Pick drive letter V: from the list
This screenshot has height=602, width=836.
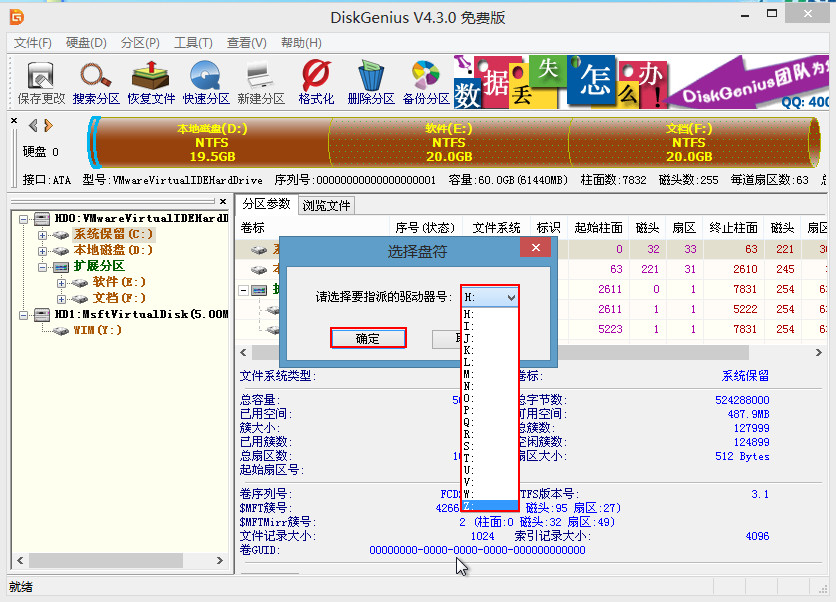point(489,481)
